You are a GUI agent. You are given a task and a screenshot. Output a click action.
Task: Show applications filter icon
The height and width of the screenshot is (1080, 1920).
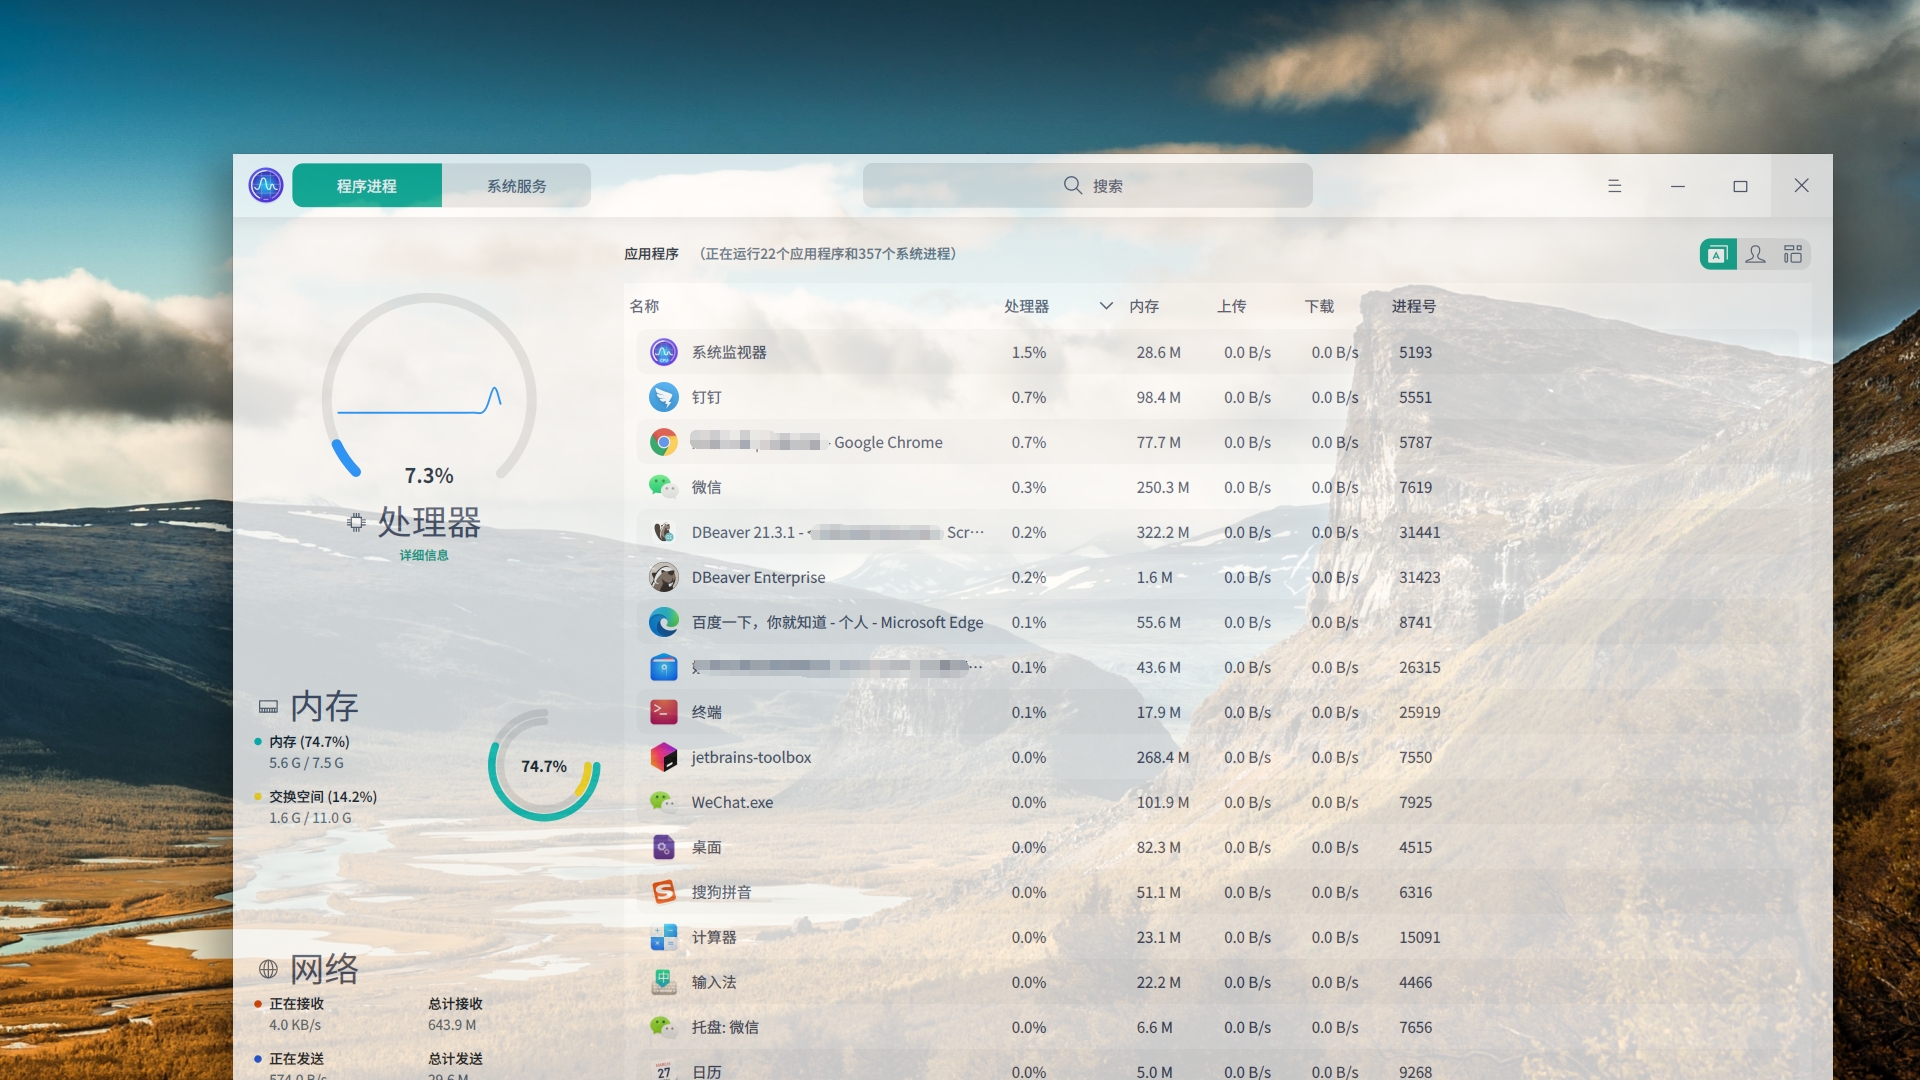tap(1717, 254)
